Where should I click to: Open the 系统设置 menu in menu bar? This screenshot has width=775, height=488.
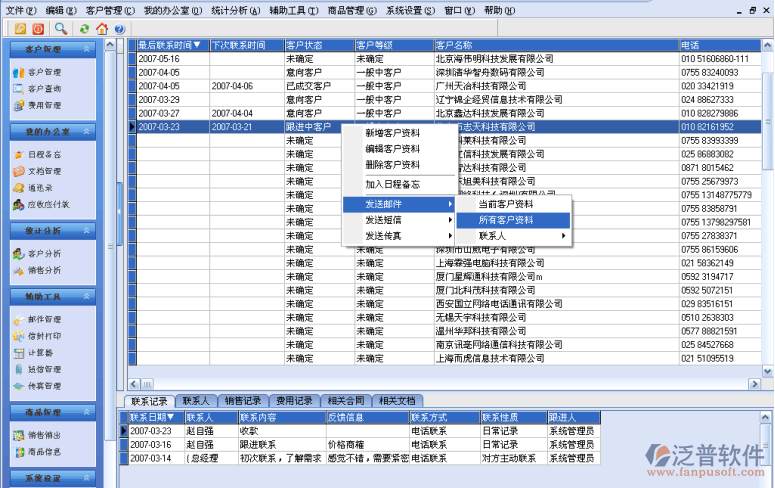410,10
